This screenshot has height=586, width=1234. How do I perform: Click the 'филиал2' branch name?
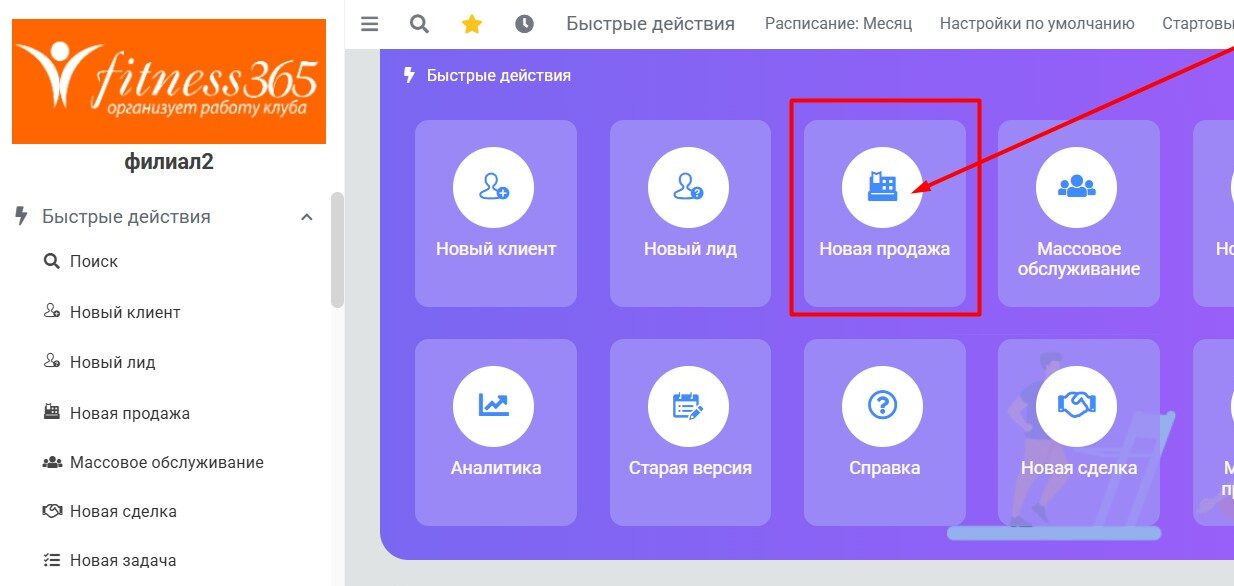tap(169, 162)
